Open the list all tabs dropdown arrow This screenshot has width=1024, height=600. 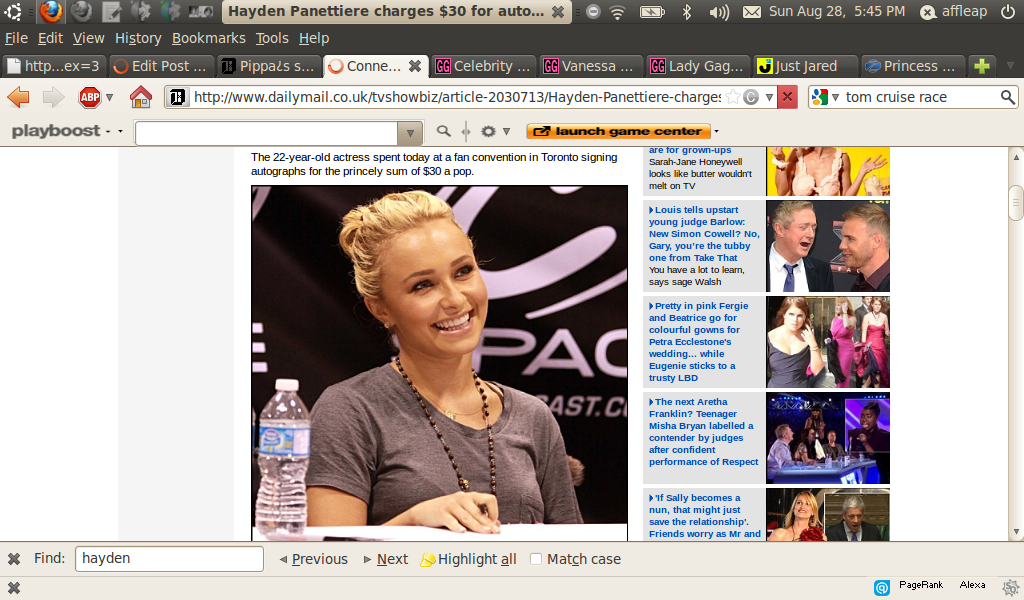point(1010,66)
